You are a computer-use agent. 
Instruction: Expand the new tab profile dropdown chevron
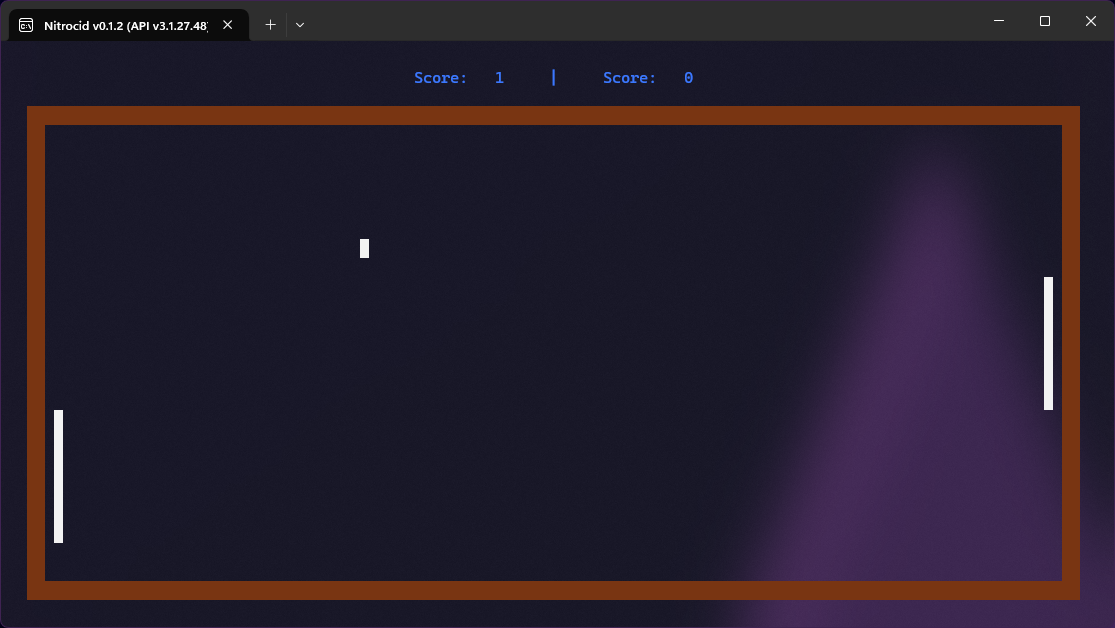(x=300, y=24)
